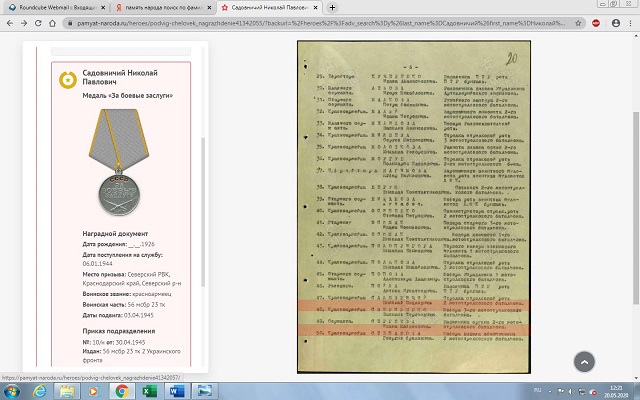Click the Воинское звание красноармеец line

pos(127,294)
